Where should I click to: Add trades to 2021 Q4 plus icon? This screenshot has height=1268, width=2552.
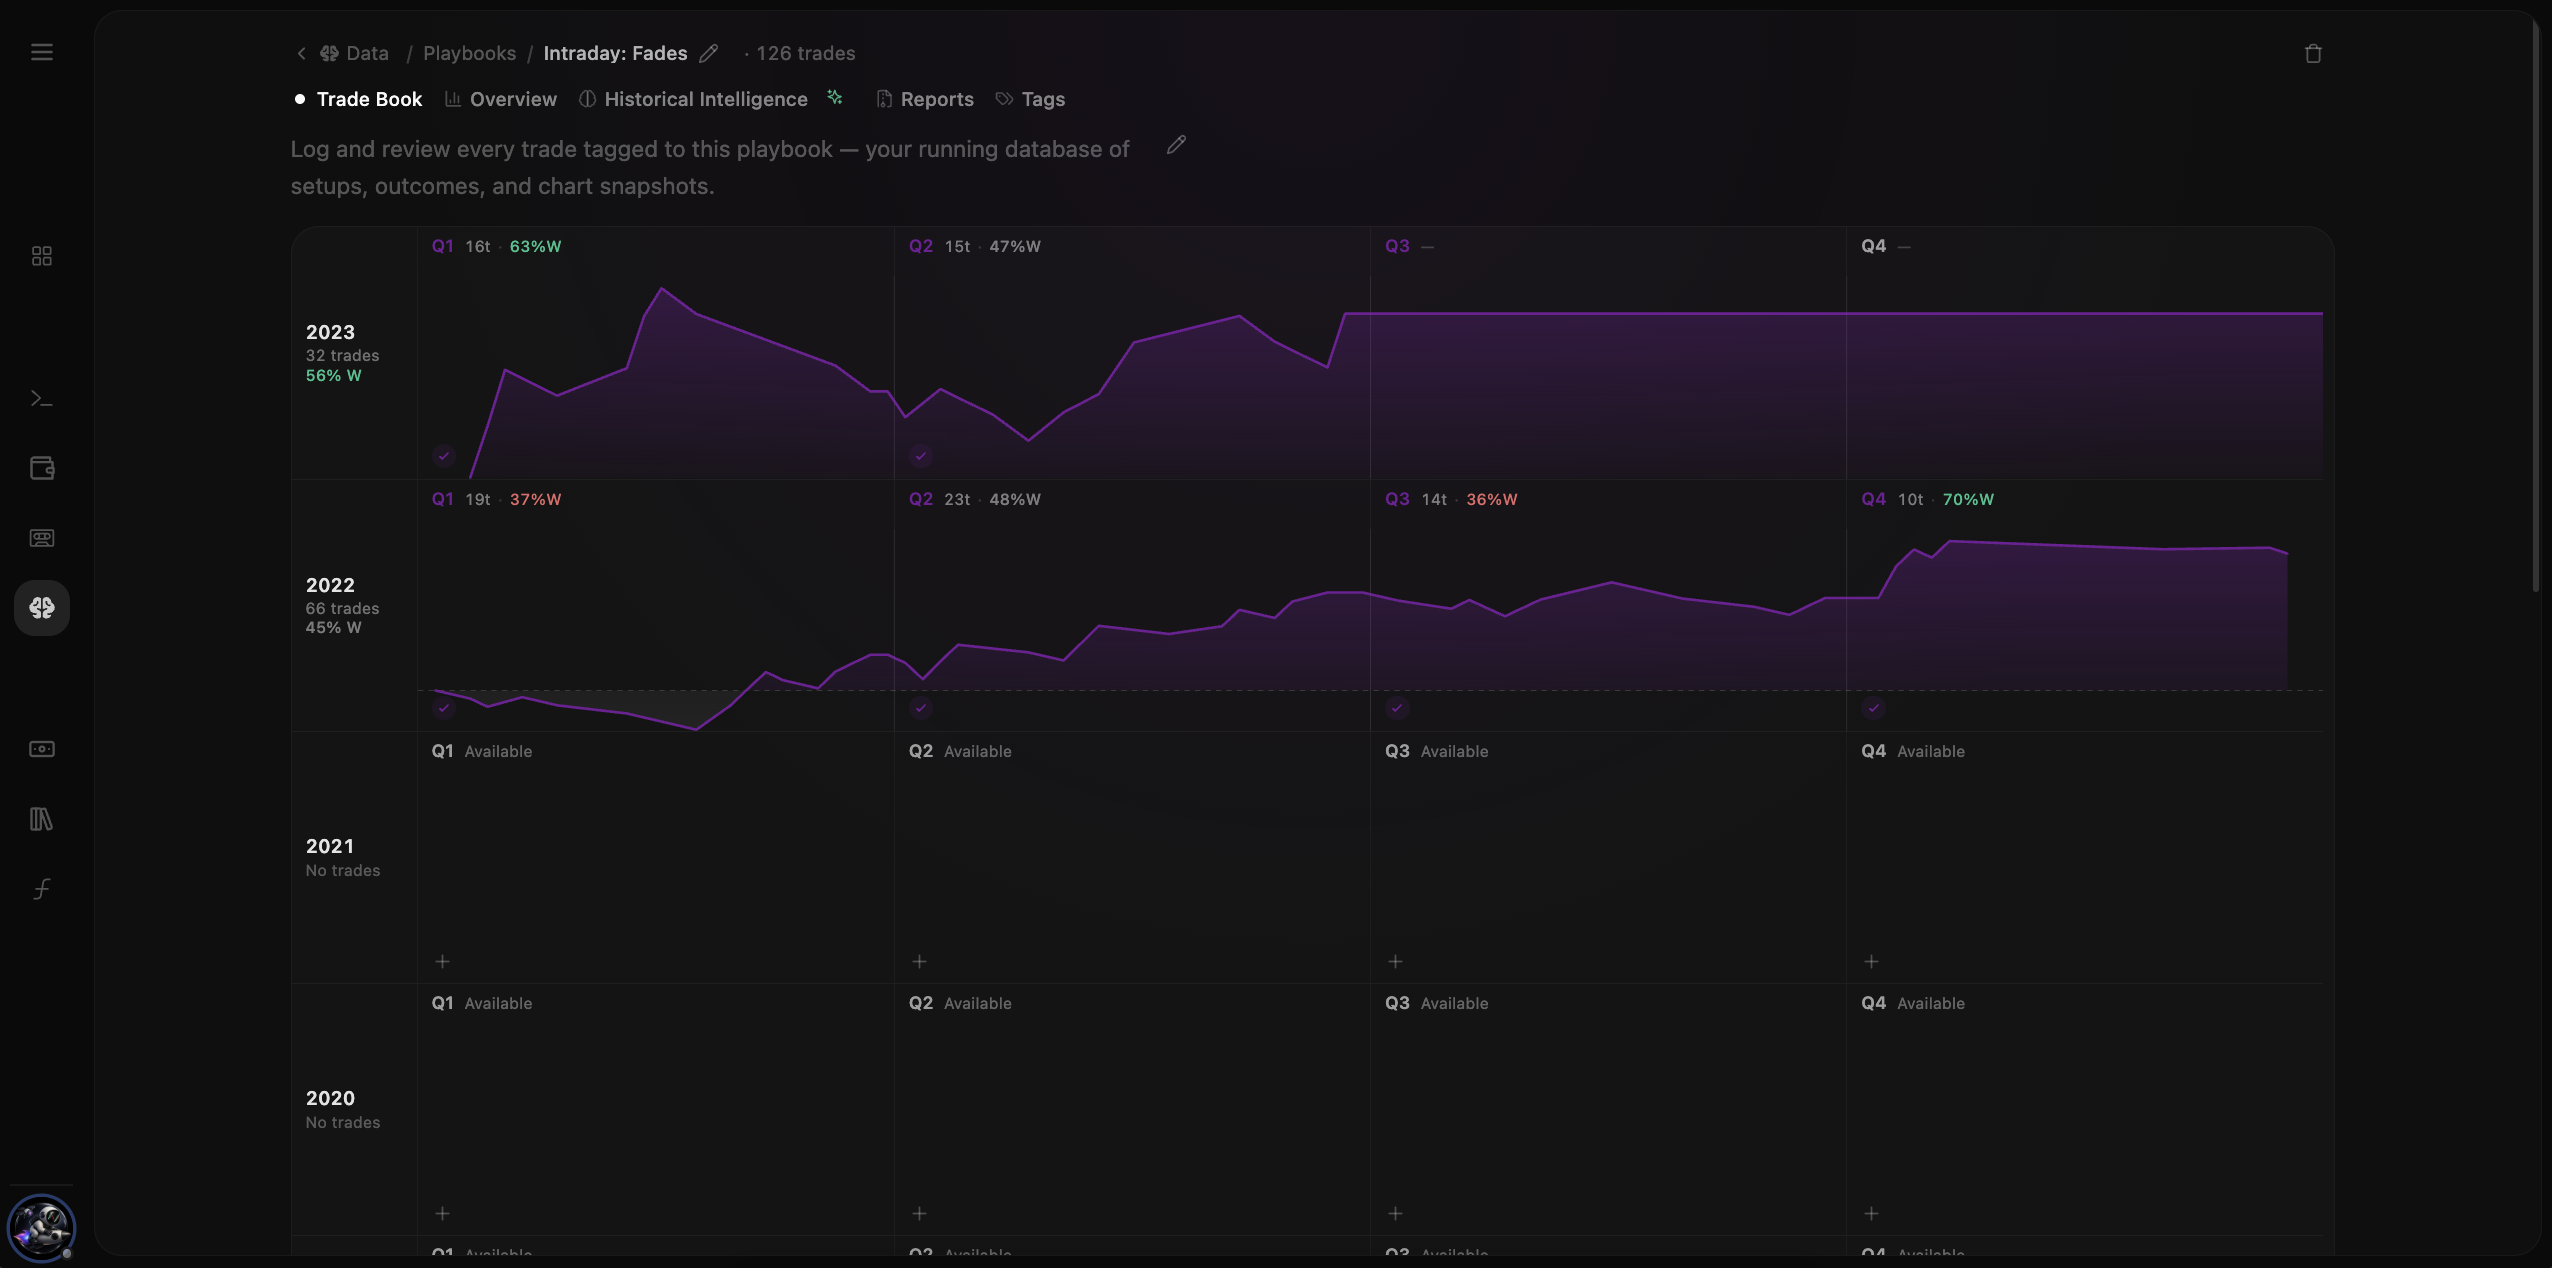1871,961
